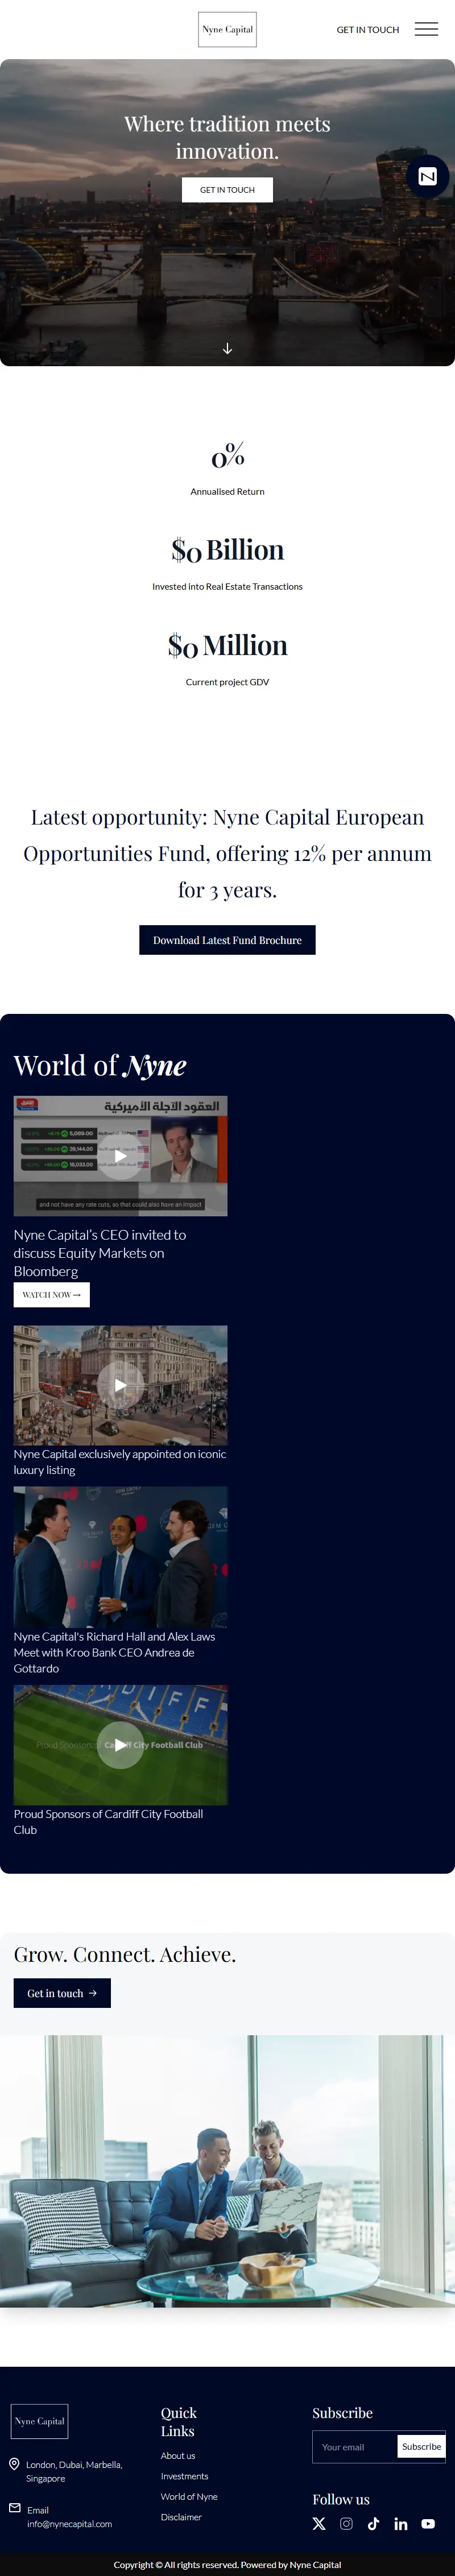Open the TikTok profile icon
The width and height of the screenshot is (455, 2576).
pyautogui.click(x=373, y=2523)
